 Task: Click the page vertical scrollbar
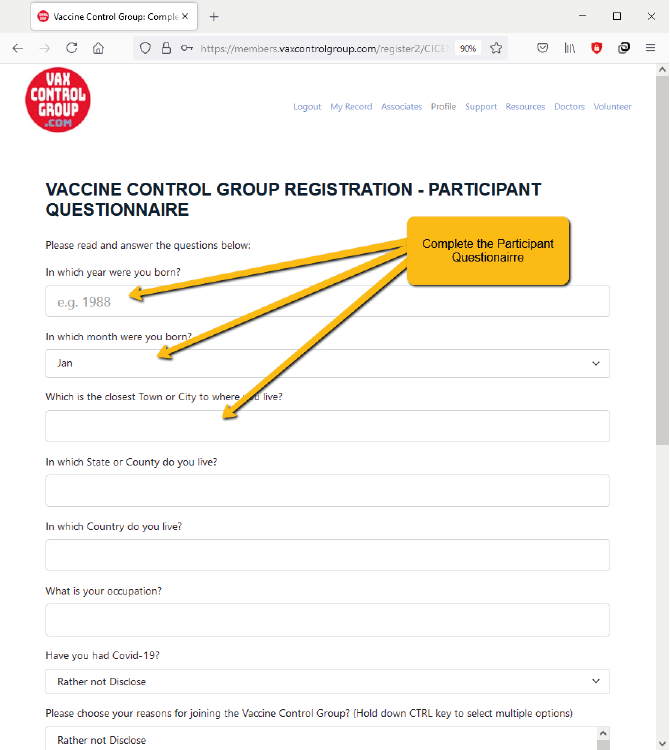[x=661, y=300]
